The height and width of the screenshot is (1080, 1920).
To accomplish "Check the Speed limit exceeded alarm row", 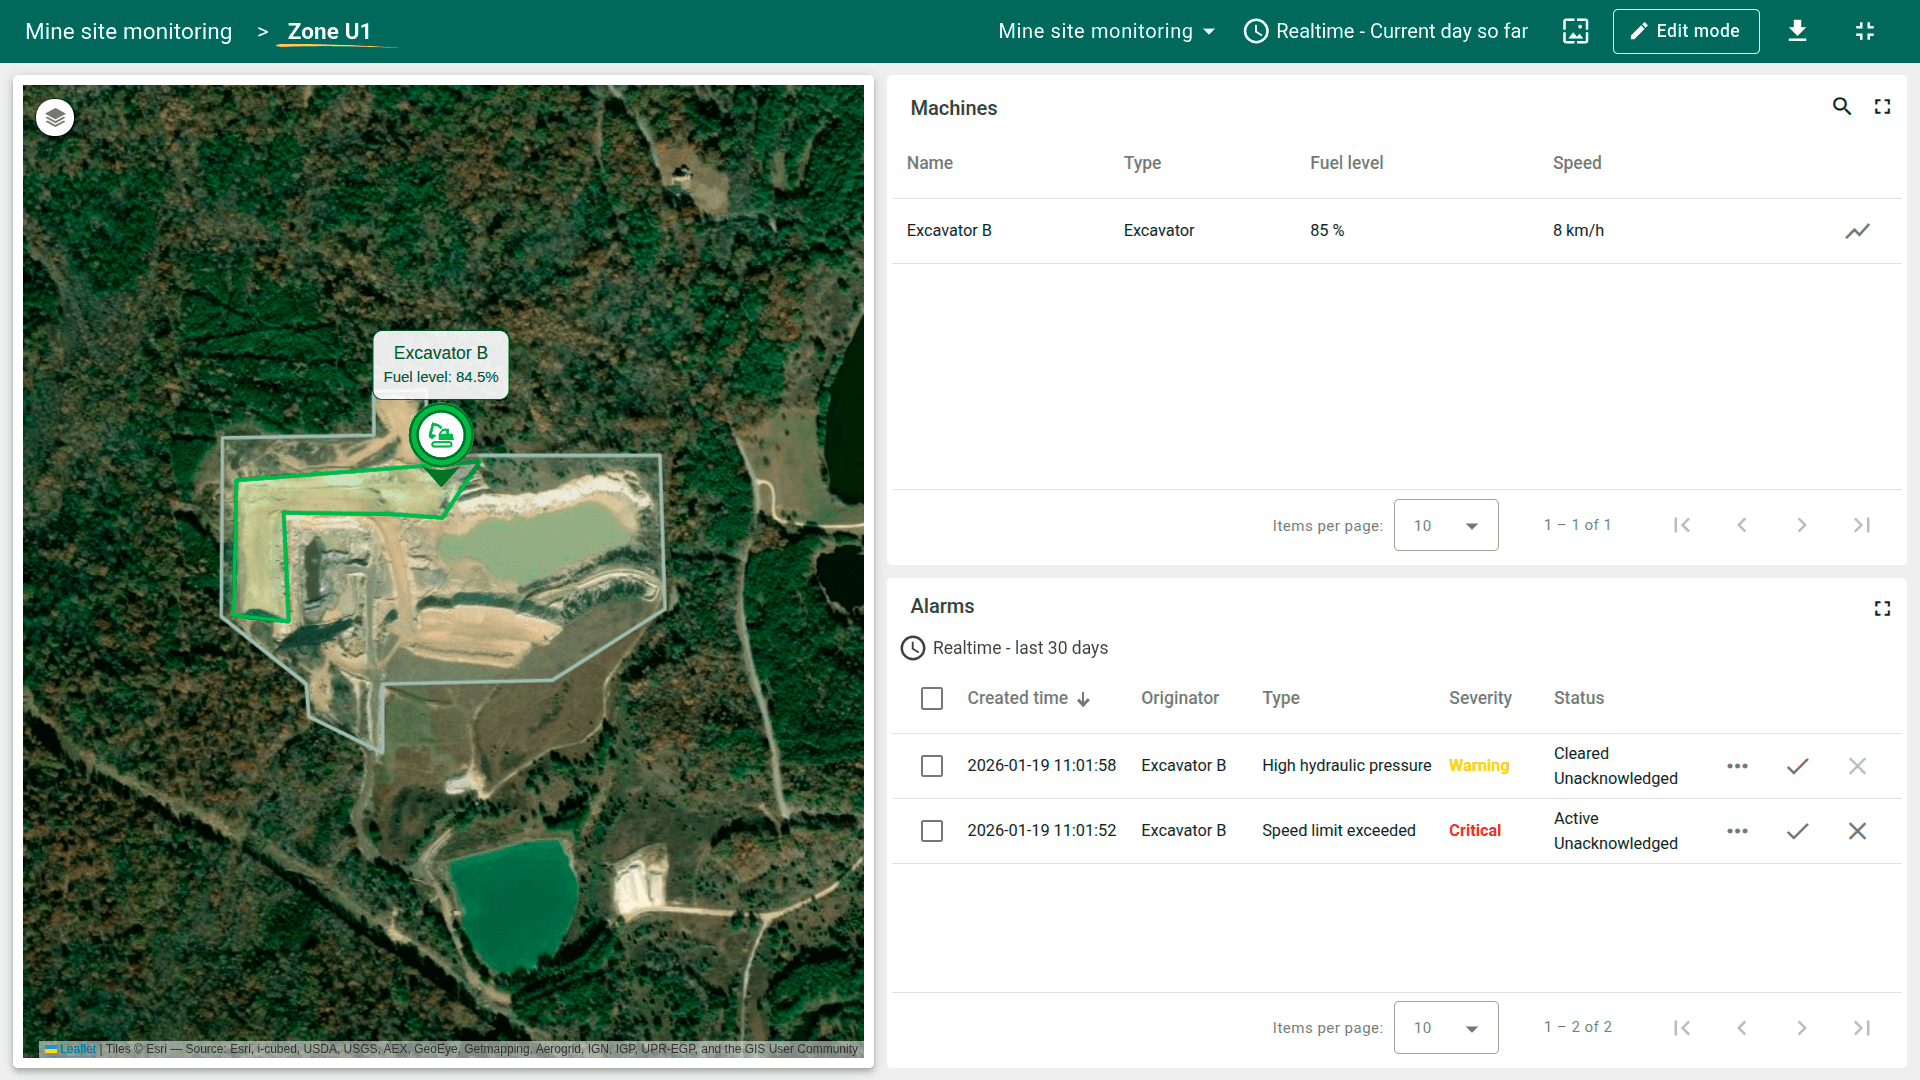I will tap(931, 831).
